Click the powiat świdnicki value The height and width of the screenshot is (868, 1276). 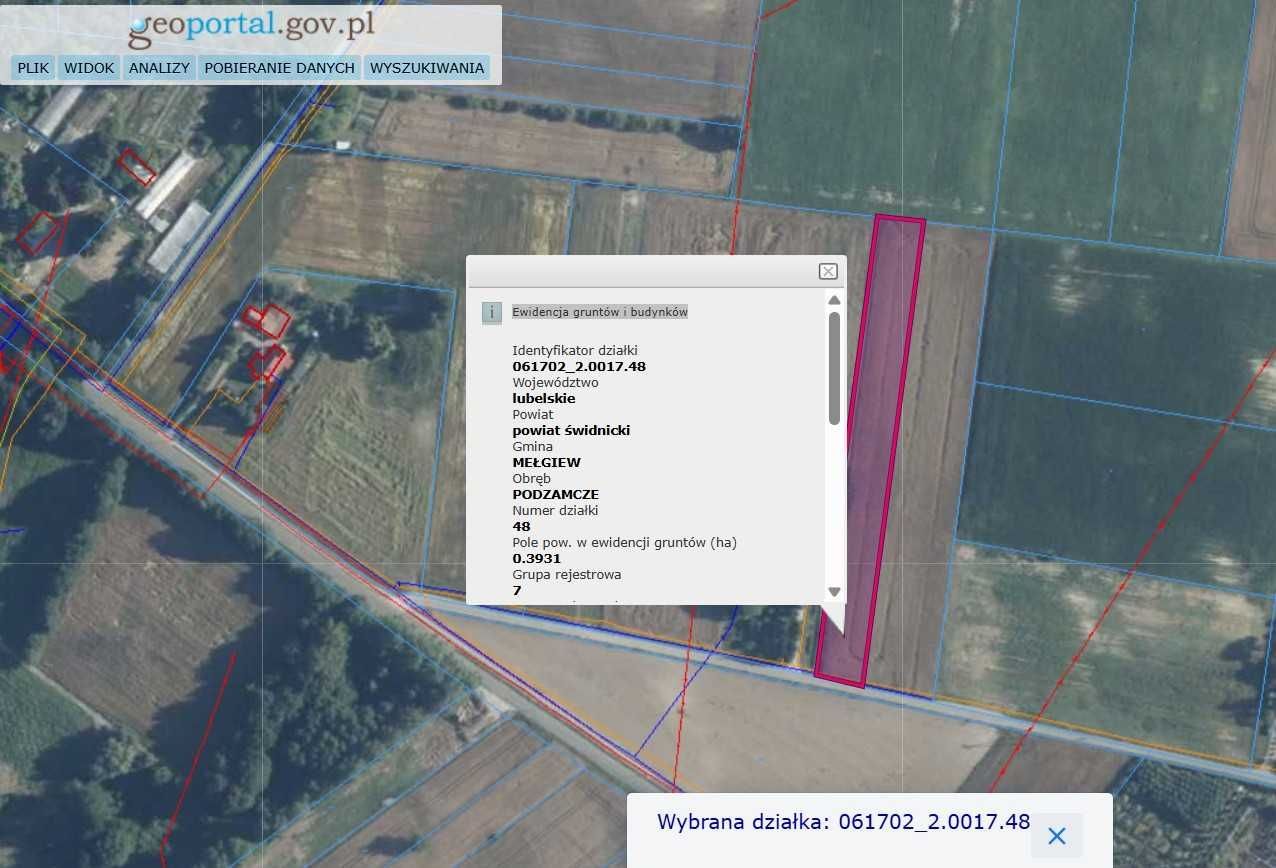pyautogui.click(x=571, y=430)
